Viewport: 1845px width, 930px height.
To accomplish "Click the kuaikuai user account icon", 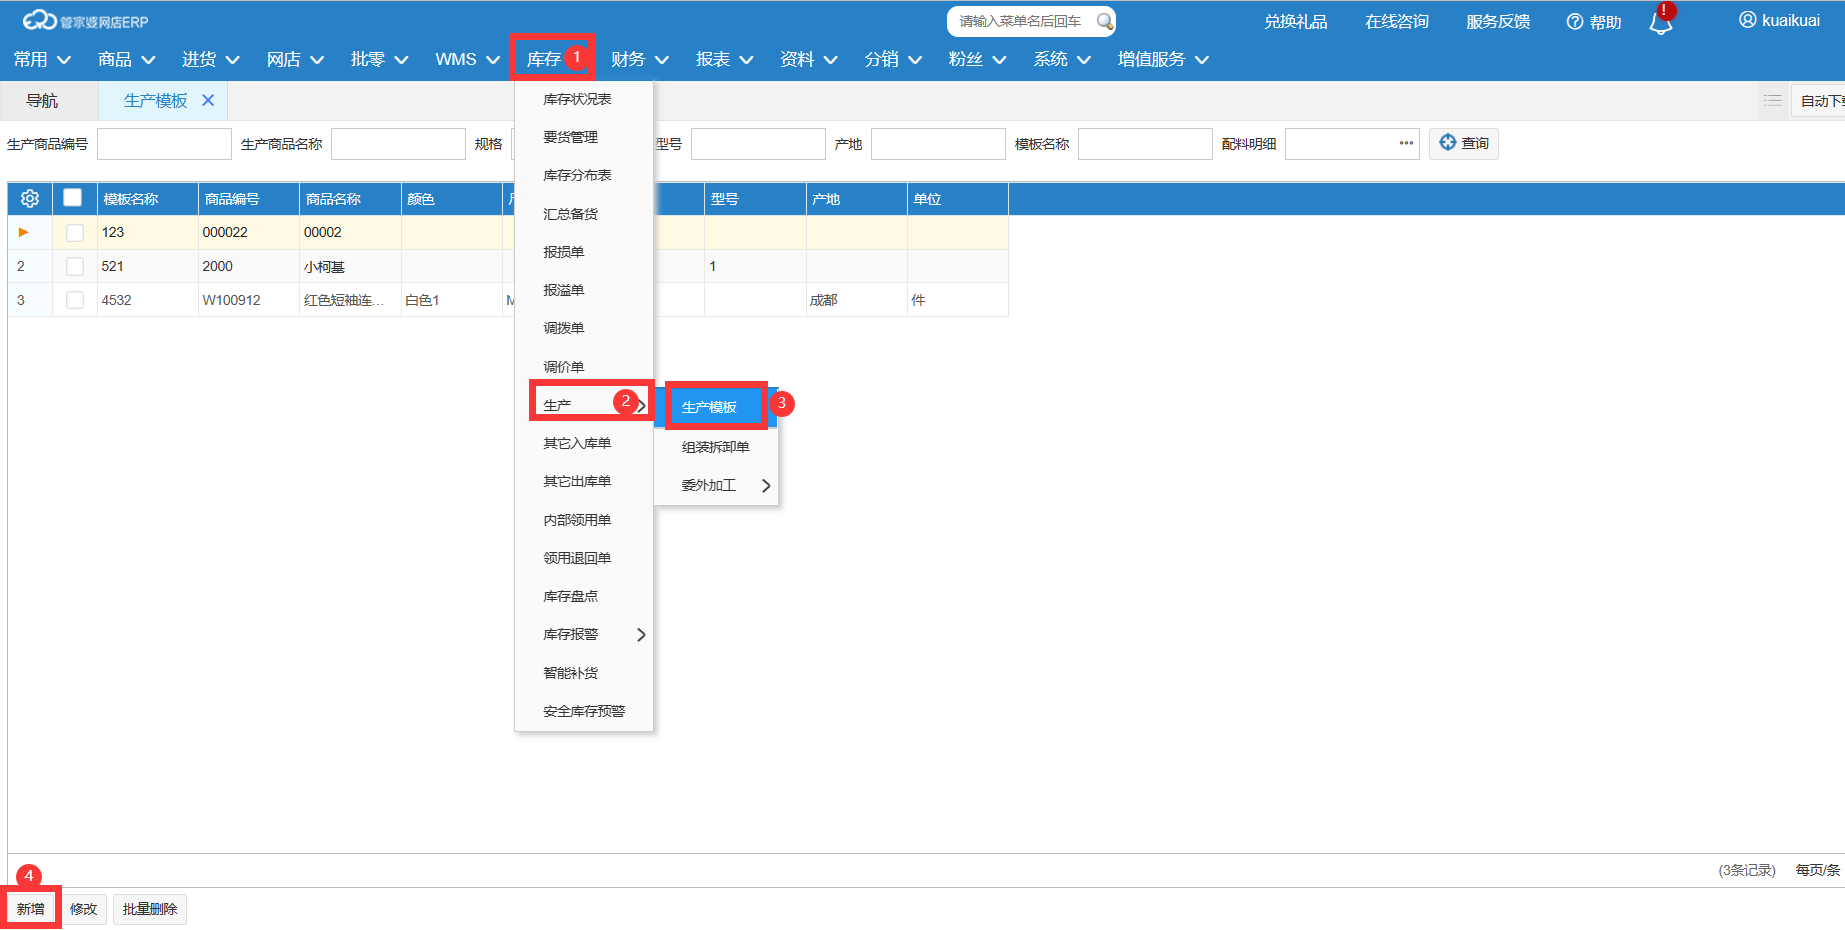I will coord(1747,20).
